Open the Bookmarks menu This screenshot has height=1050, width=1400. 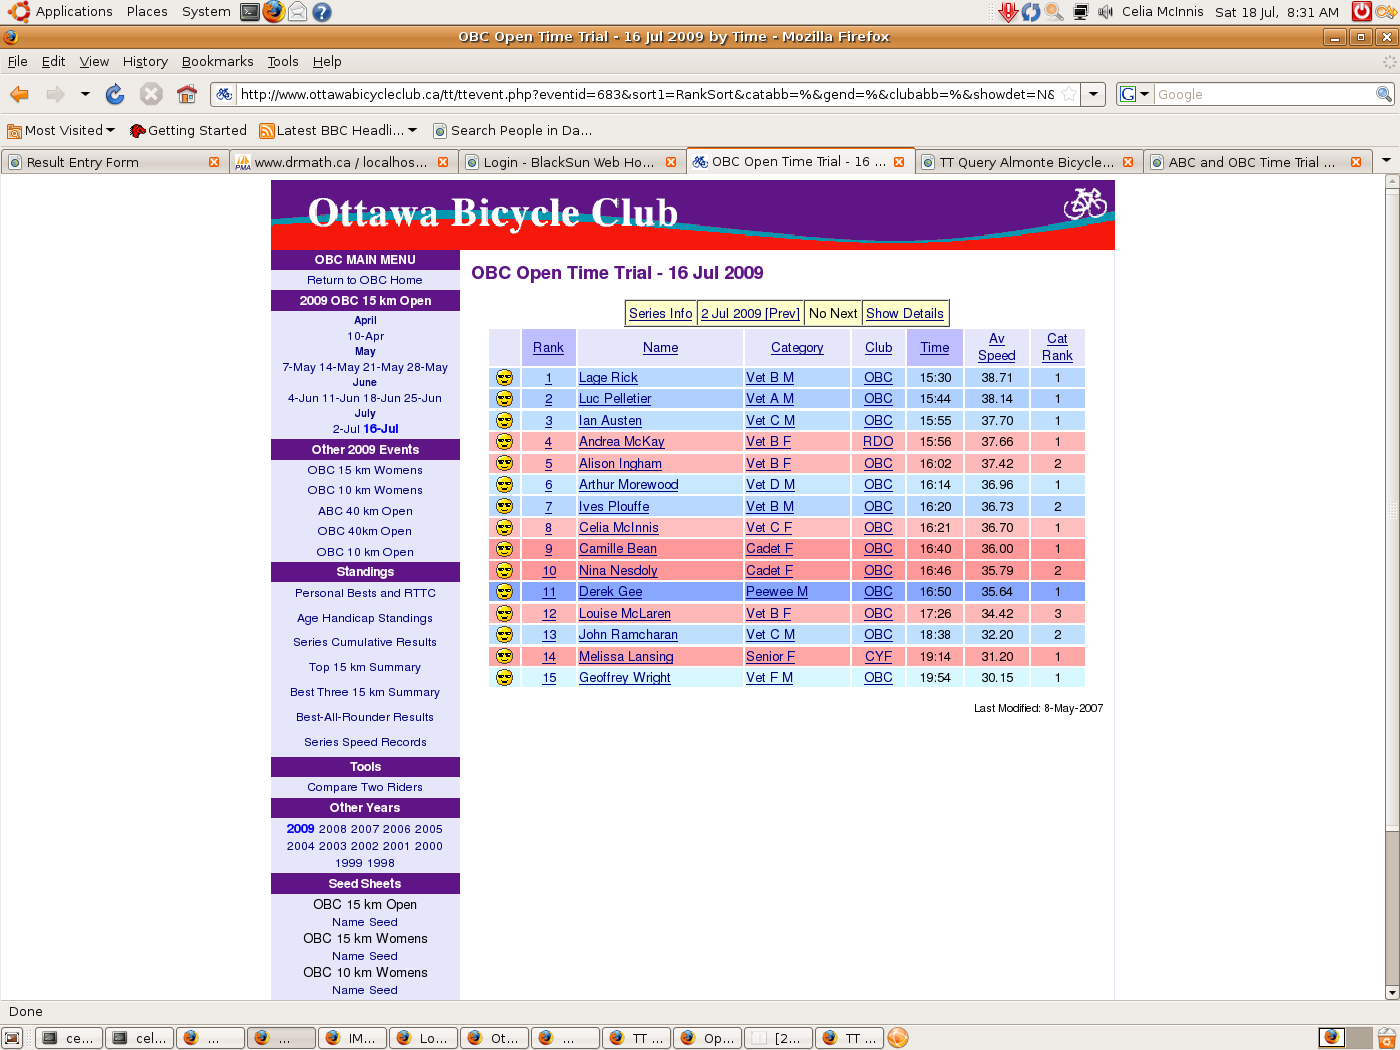point(217,61)
